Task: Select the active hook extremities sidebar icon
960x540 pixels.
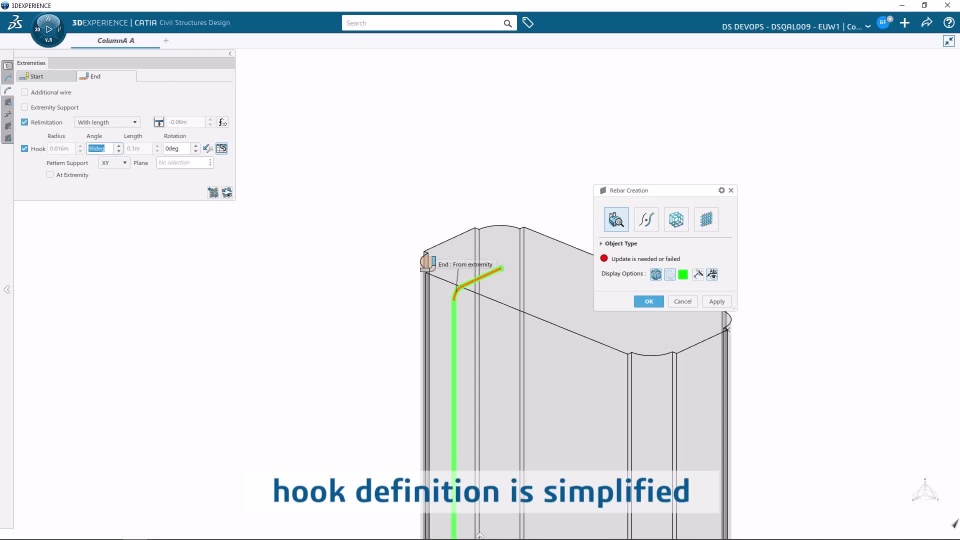Action: (x=7, y=91)
